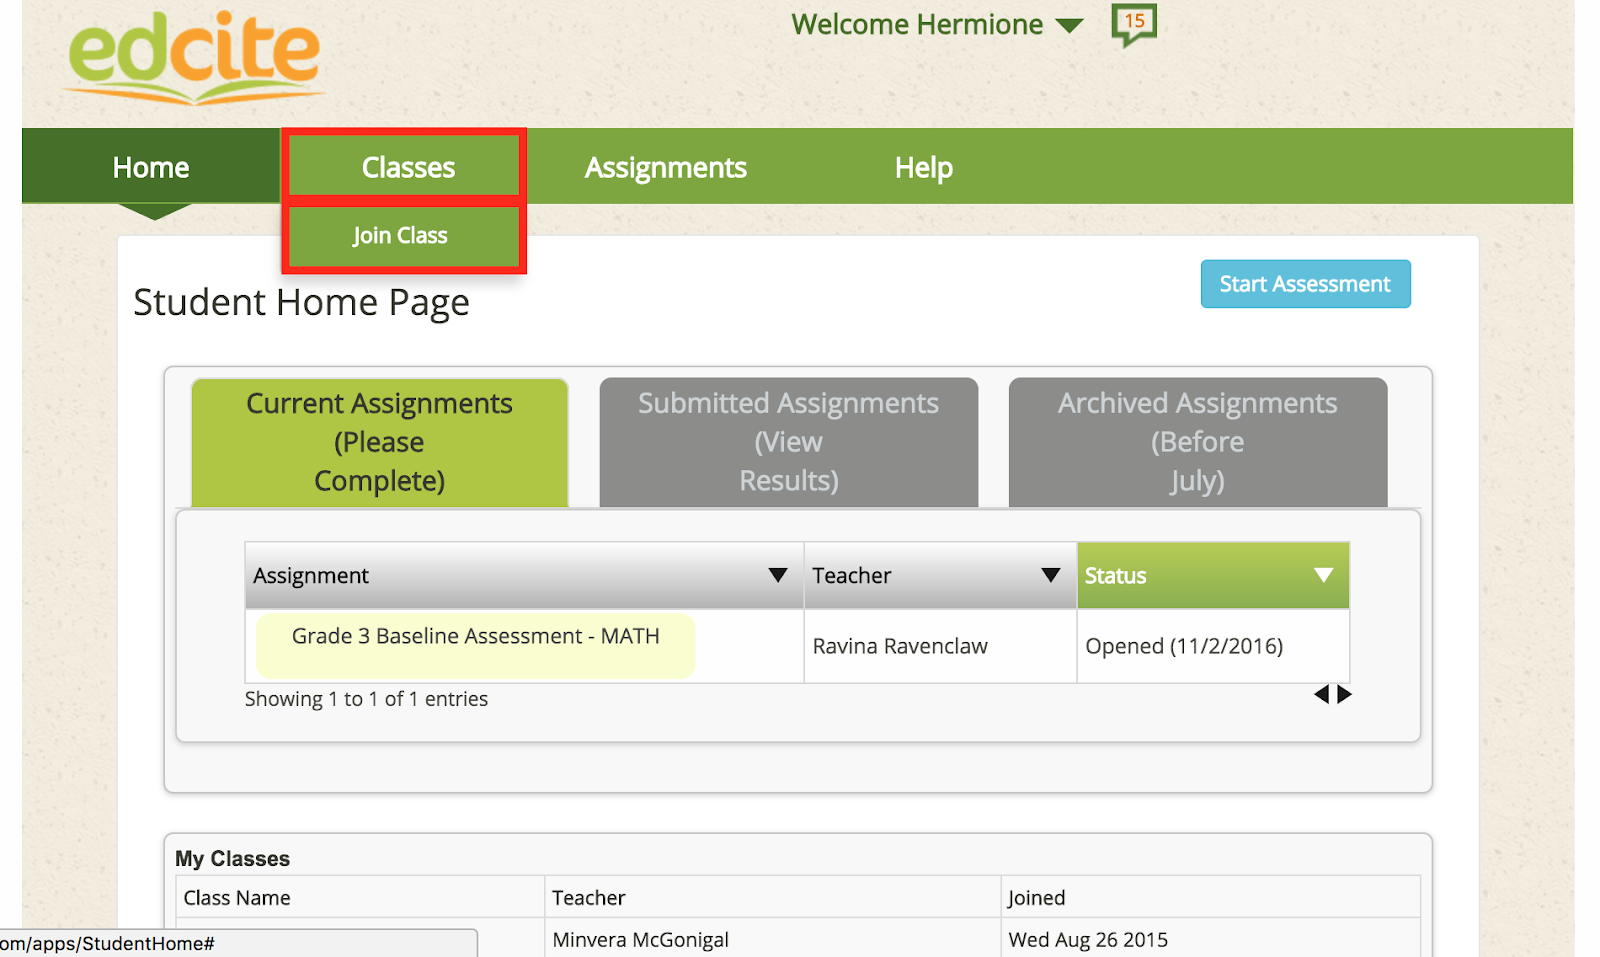Sort by the Assignment column arrow
The image size is (1600, 957).
778,575
